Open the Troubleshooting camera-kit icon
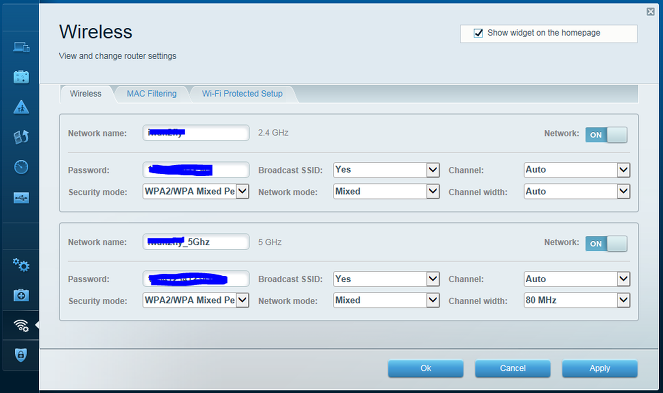The width and height of the screenshot is (663, 393). 21,295
